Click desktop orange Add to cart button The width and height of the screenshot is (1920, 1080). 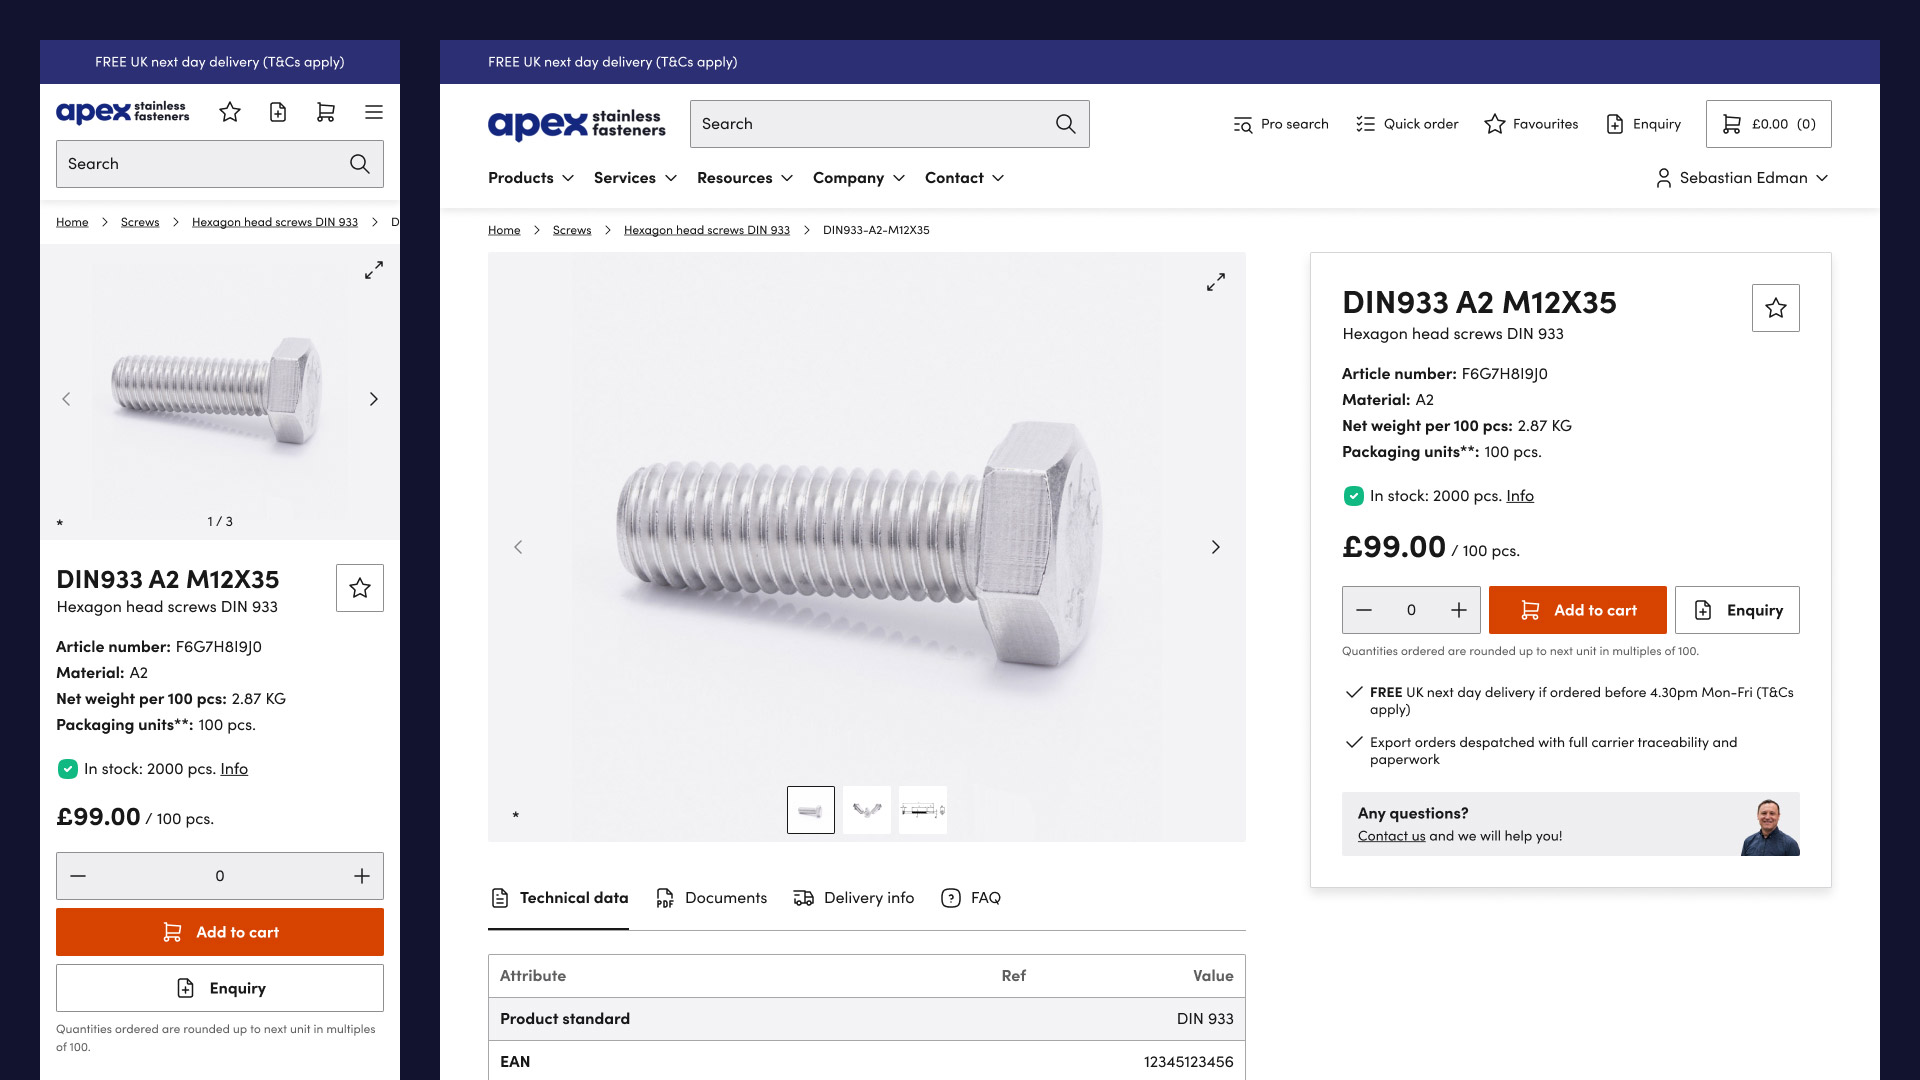[x=1577, y=610]
